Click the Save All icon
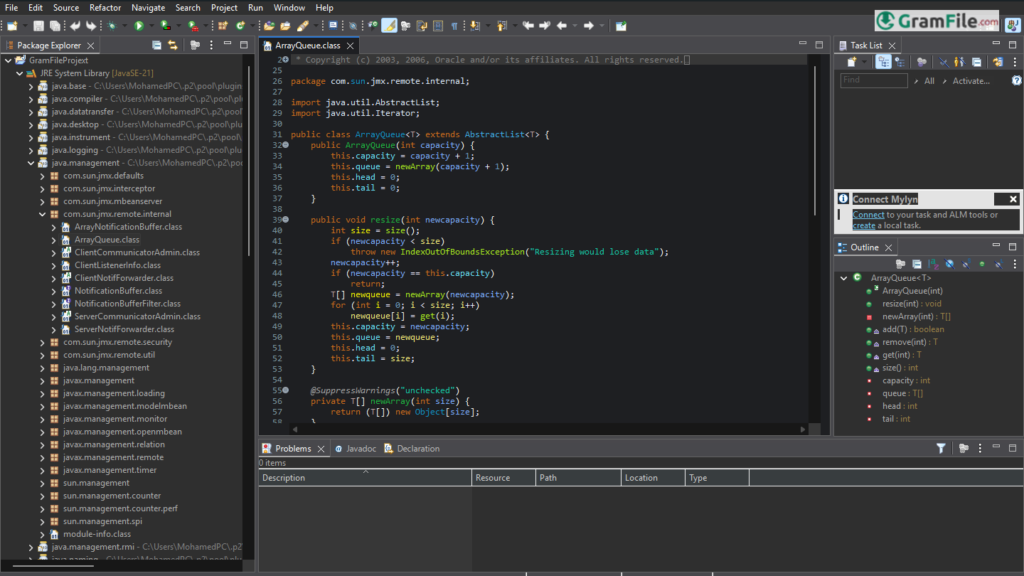 pos(55,26)
